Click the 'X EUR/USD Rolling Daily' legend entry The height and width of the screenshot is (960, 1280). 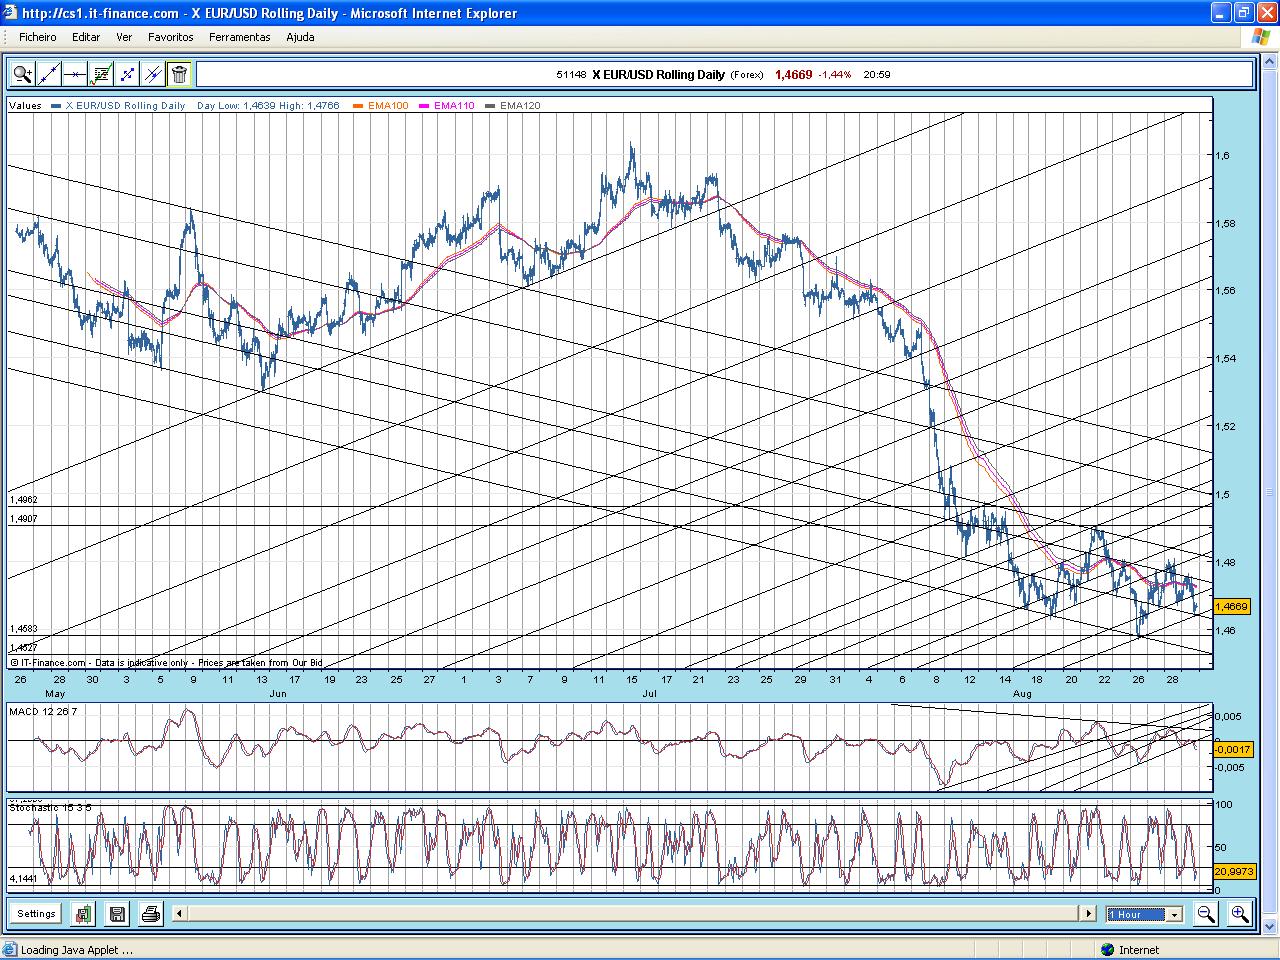[125, 106]
